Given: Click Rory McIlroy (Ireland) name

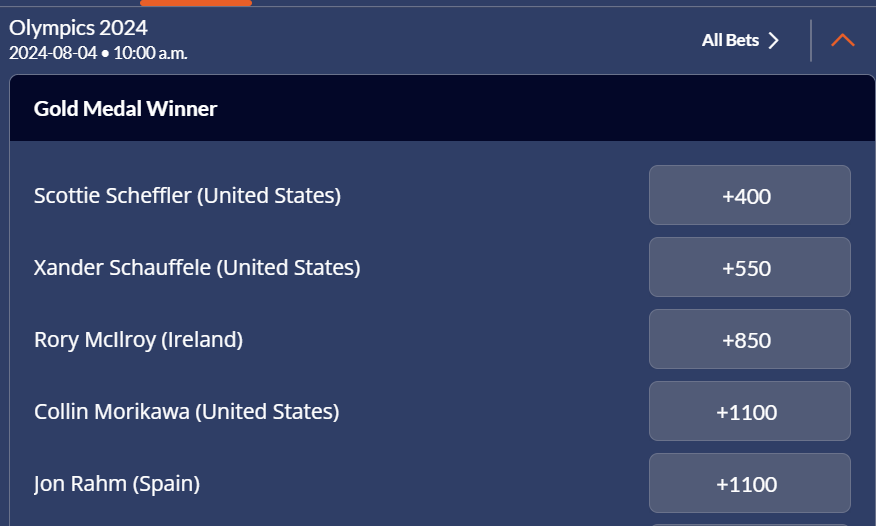Looking at the screenshot, I should coord(138,340).
